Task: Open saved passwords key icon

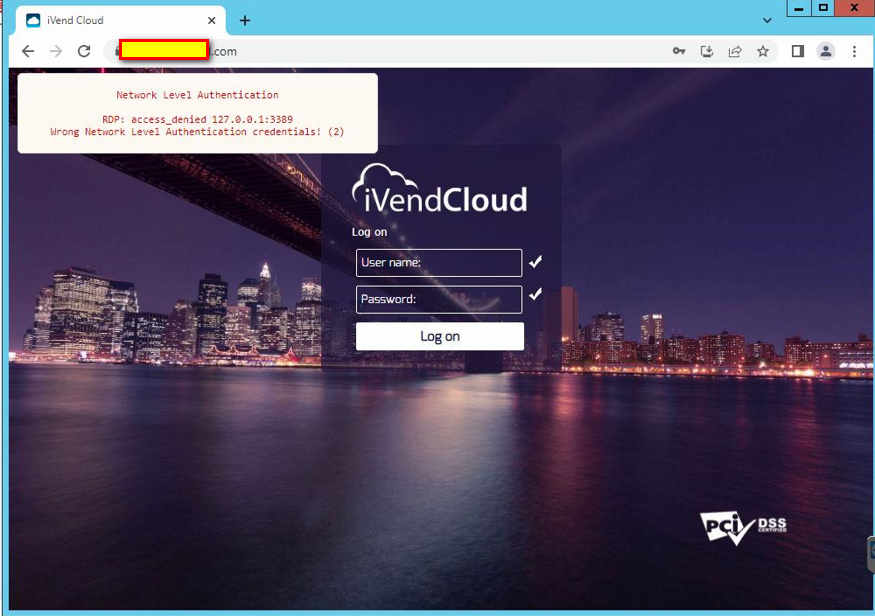Action: tap(679, 51)
